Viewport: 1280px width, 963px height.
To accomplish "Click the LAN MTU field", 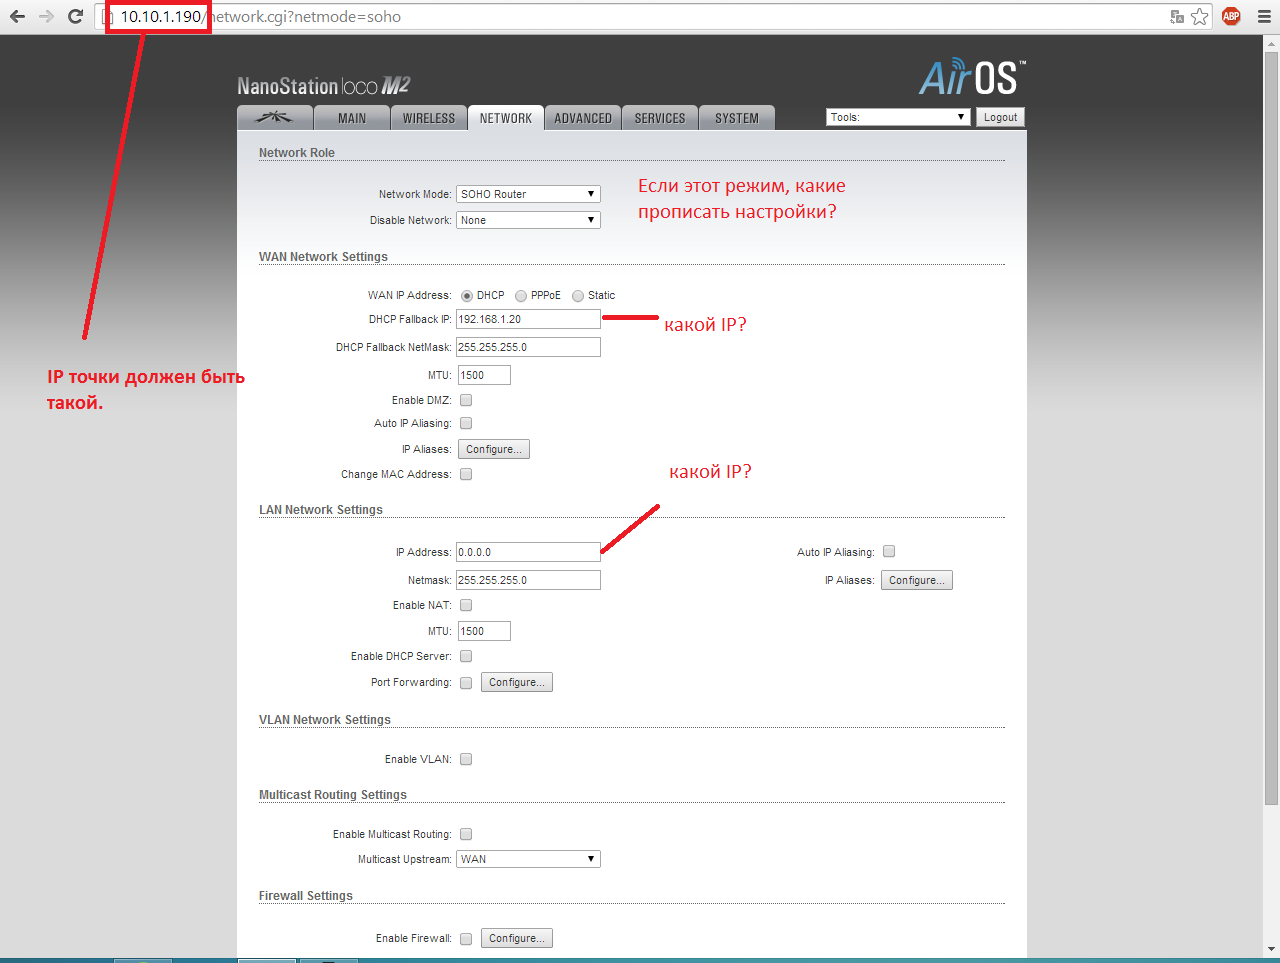I will [484, 631].
